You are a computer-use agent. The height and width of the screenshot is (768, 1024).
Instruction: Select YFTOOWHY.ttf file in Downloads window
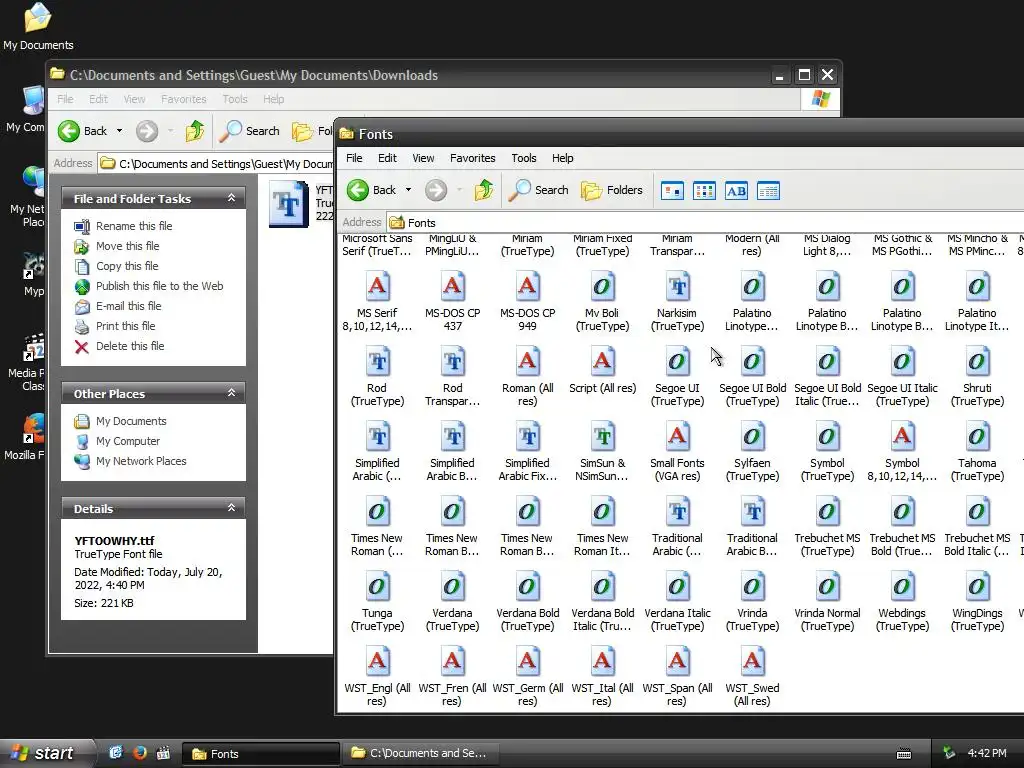coord(289,204)
